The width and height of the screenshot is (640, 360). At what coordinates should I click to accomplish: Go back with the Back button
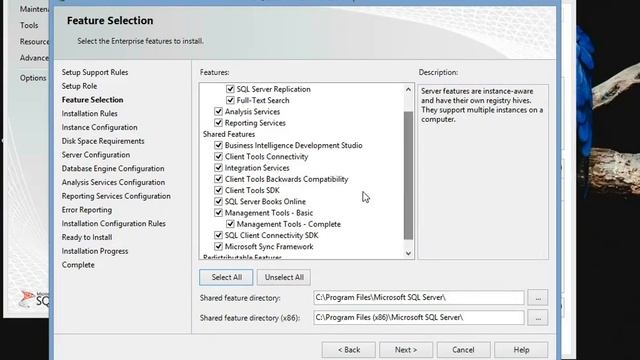click(x=349, y=350)
